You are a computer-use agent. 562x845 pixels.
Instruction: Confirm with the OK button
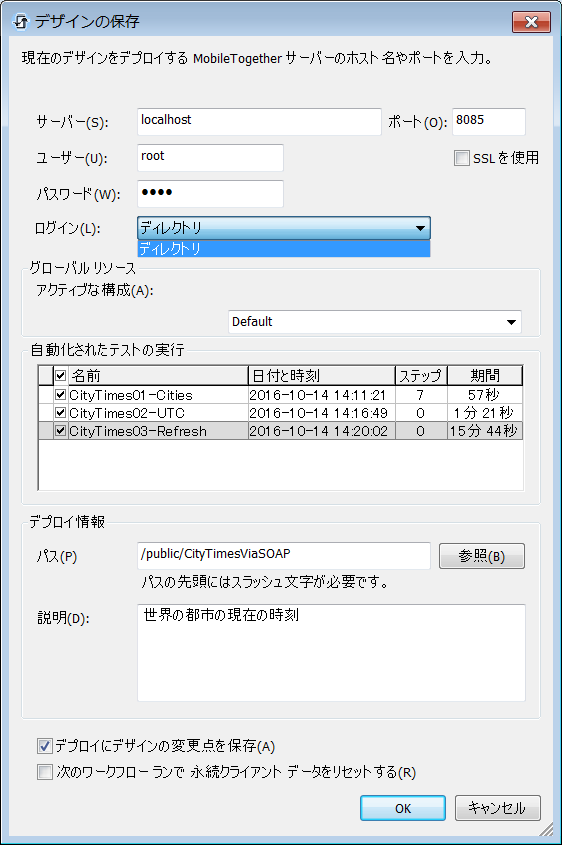tap(403, 808)
